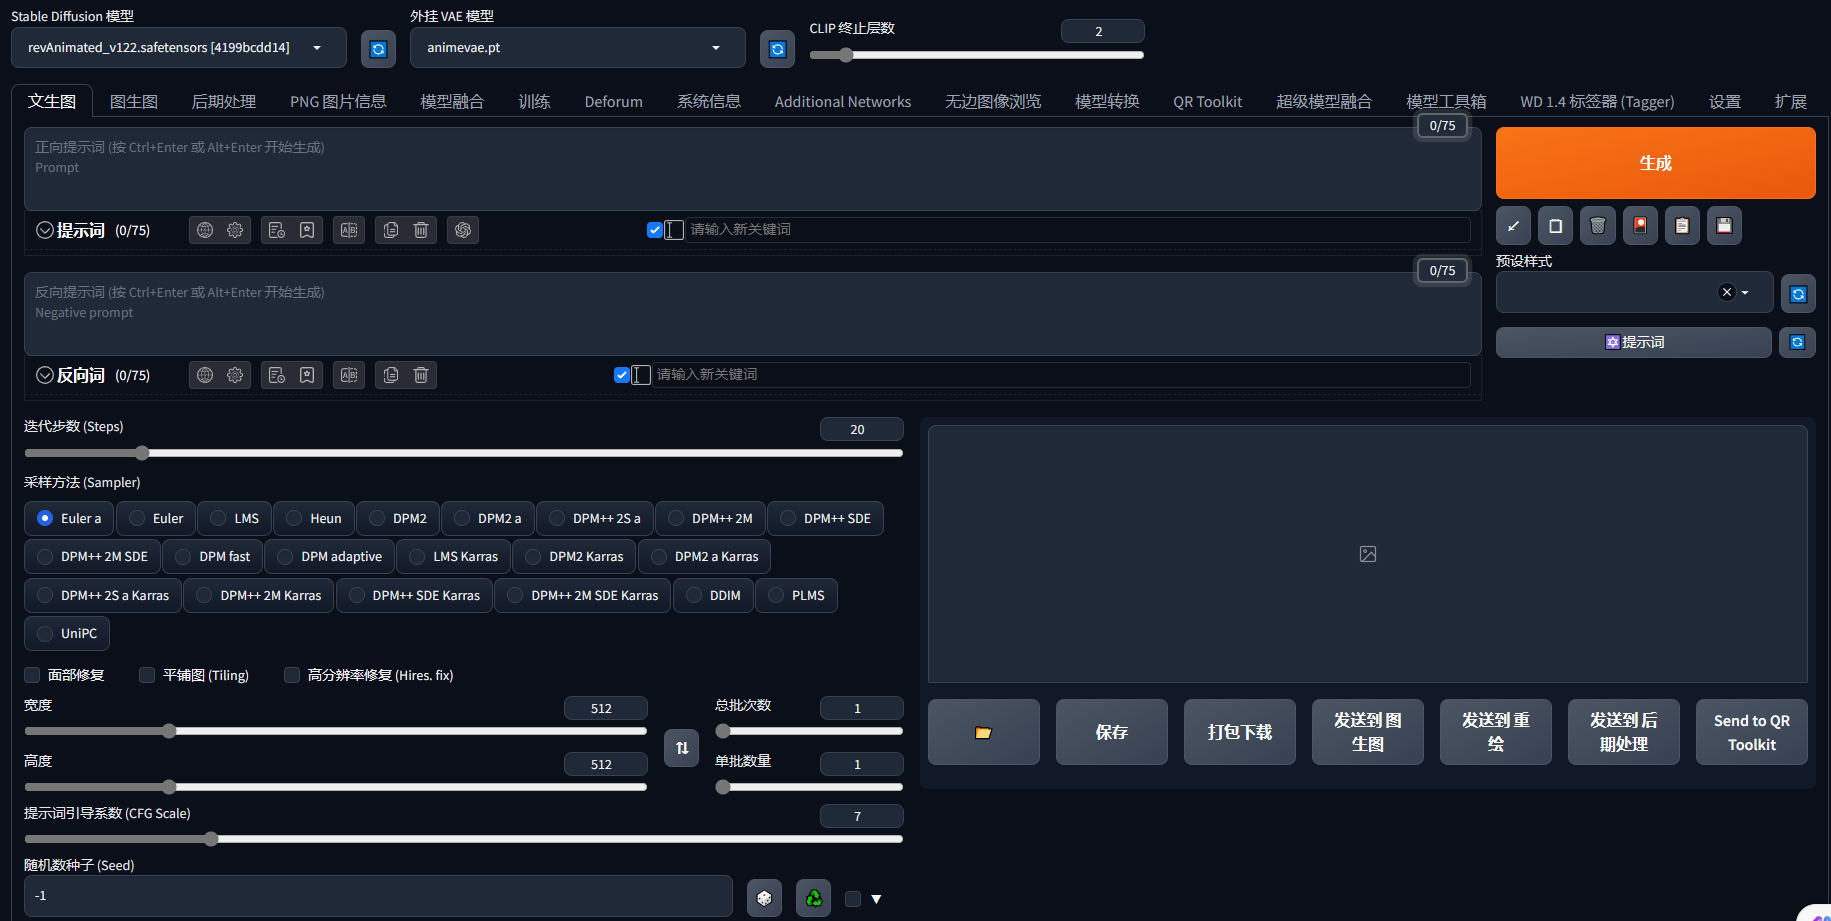Viewport: 1831px width, 921px height.
Task: Click the floppy disk save style icon
Action: click(x=1724, y=226)
